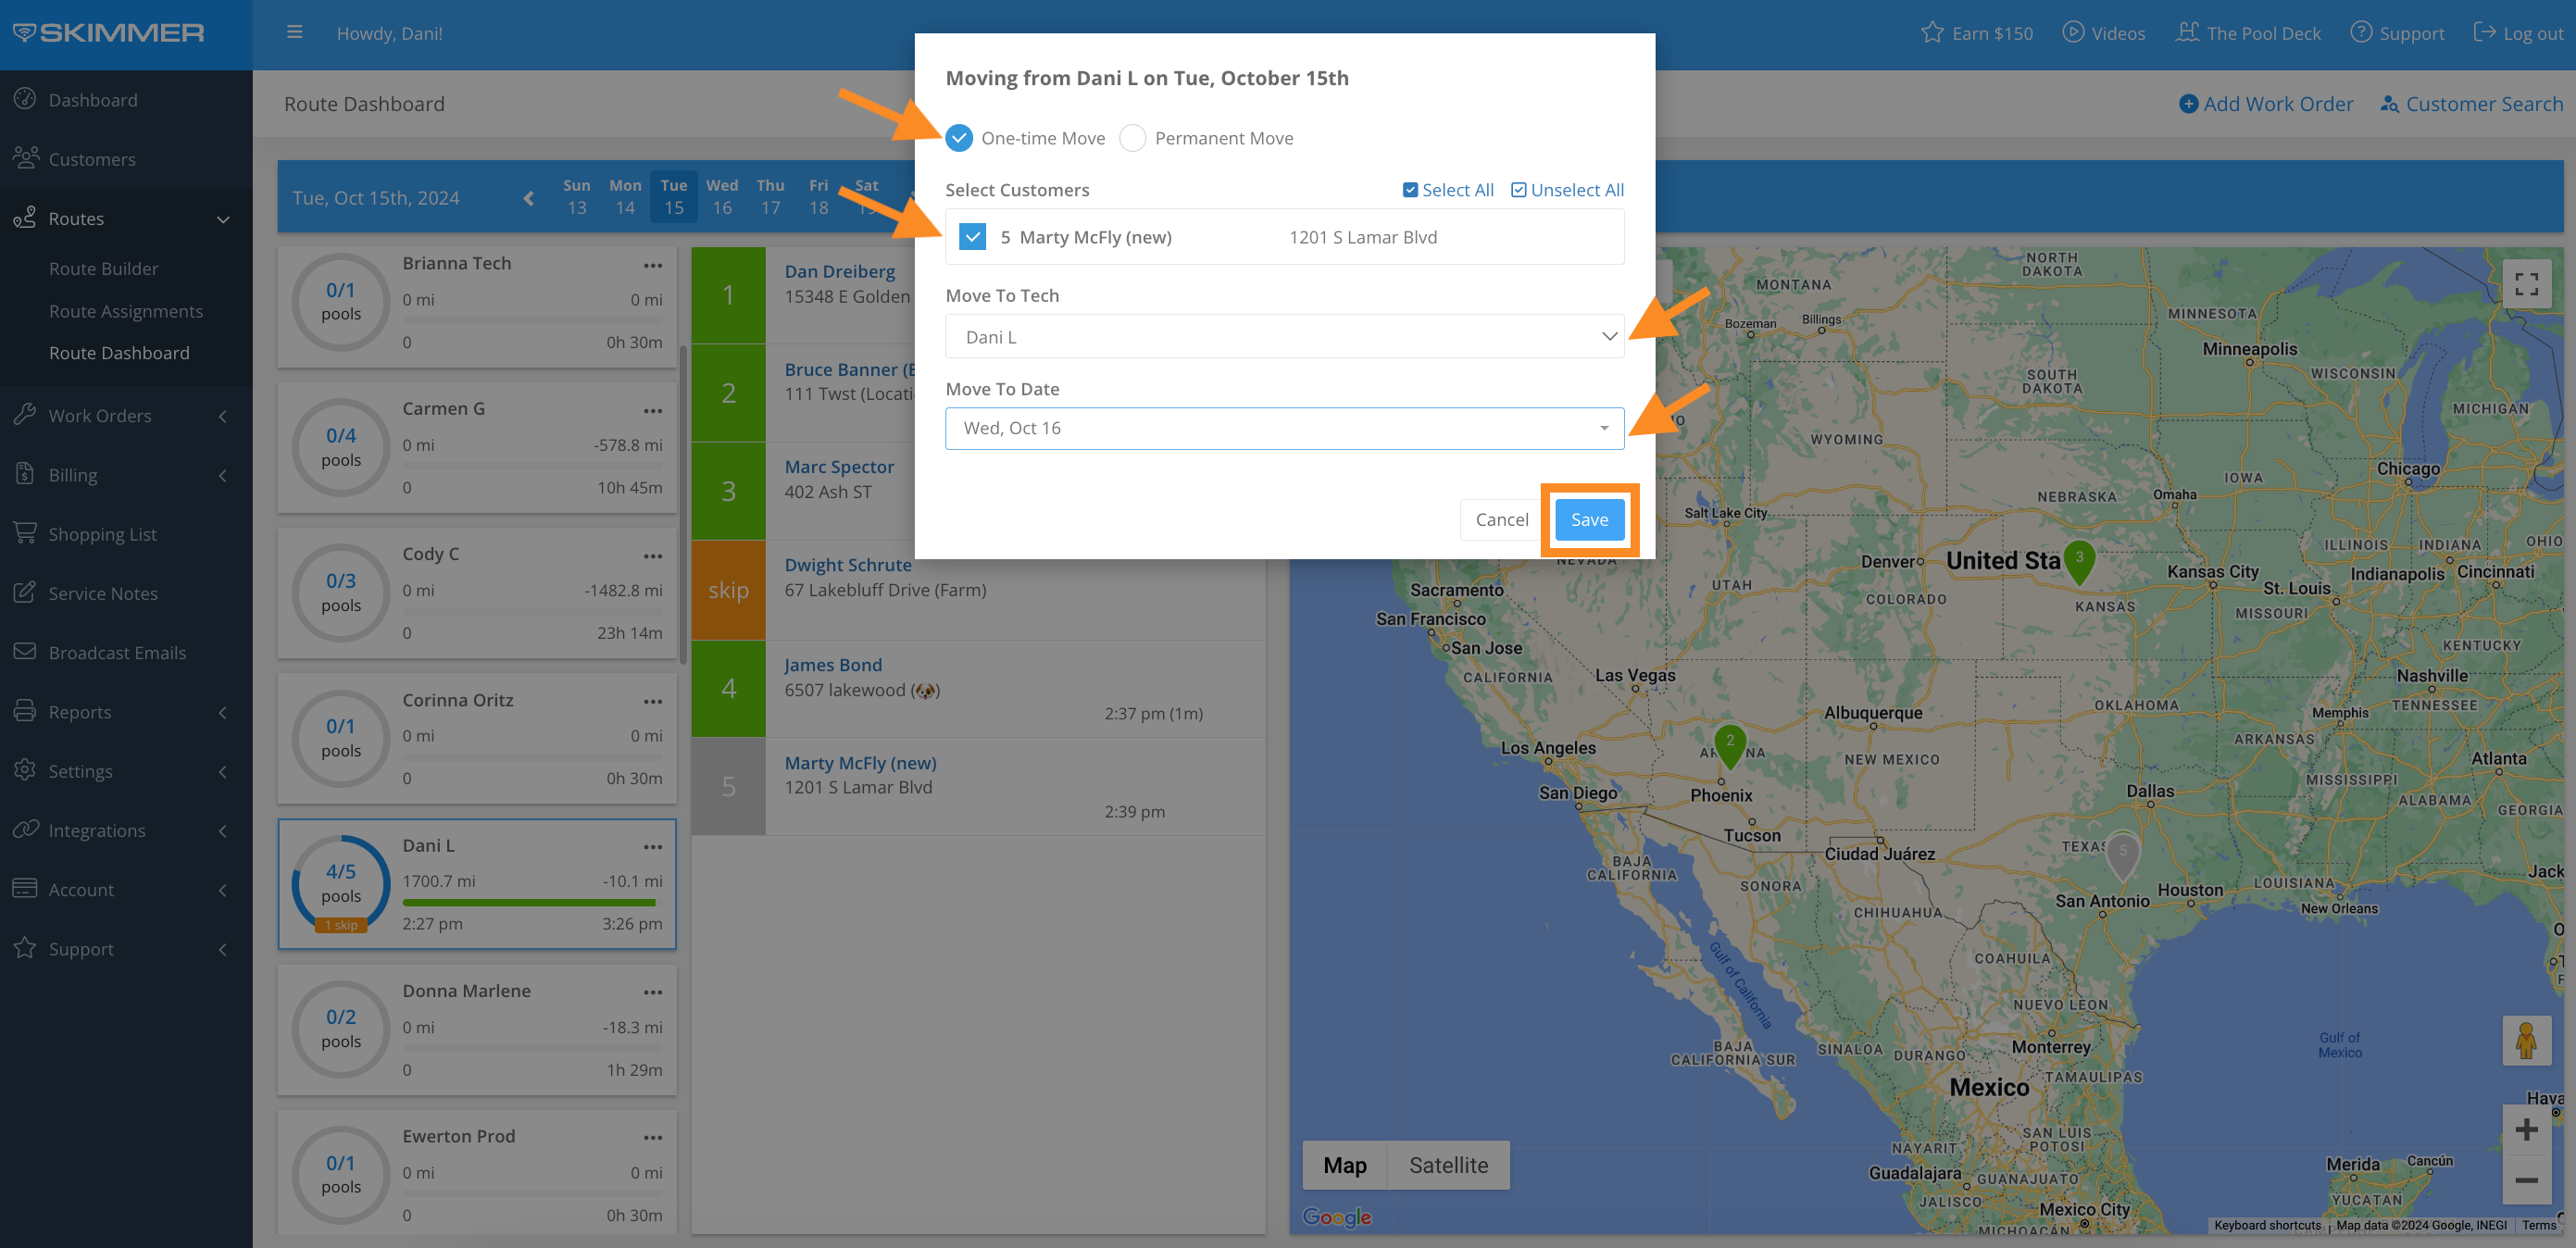
Task: Click the Support star icon in sidebar
Action: click(25, 947)
